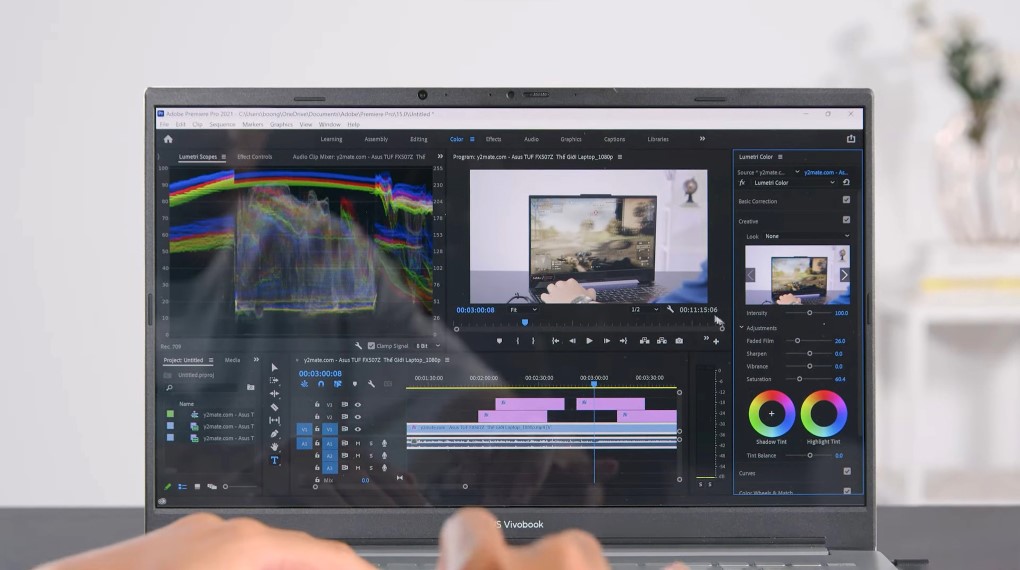Toggle V1 track eye visibility
Viewport: 1020px width, 570px height.
click(357, 429)
